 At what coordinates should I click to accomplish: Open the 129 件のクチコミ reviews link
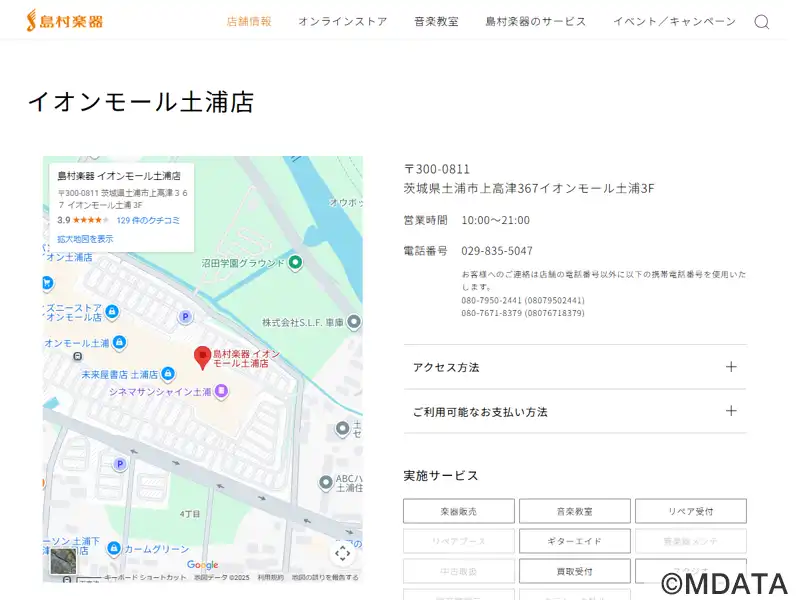click(x=148, y=220)
